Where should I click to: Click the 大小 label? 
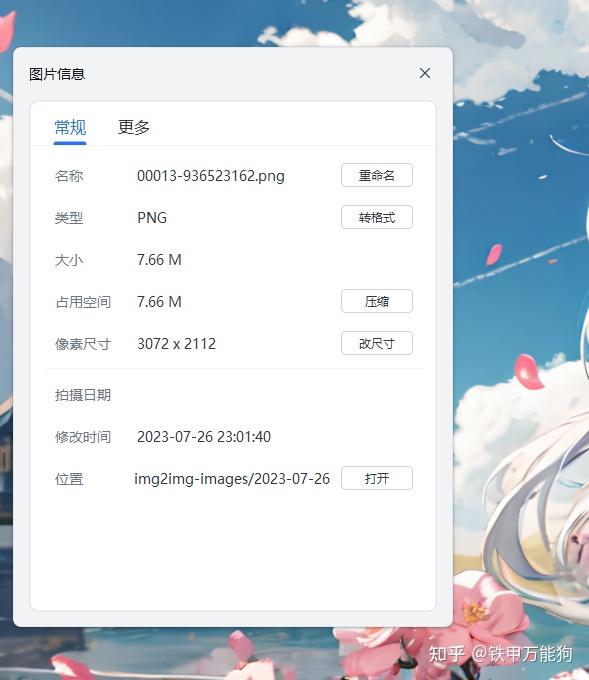pos(69,260)
